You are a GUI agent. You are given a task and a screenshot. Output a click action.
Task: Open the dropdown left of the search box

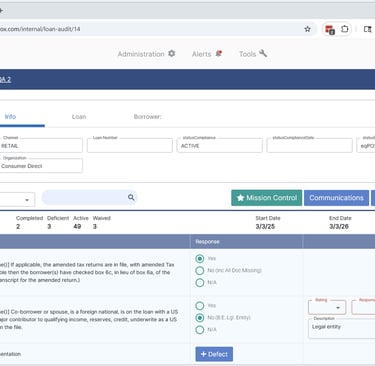point(17,199)
